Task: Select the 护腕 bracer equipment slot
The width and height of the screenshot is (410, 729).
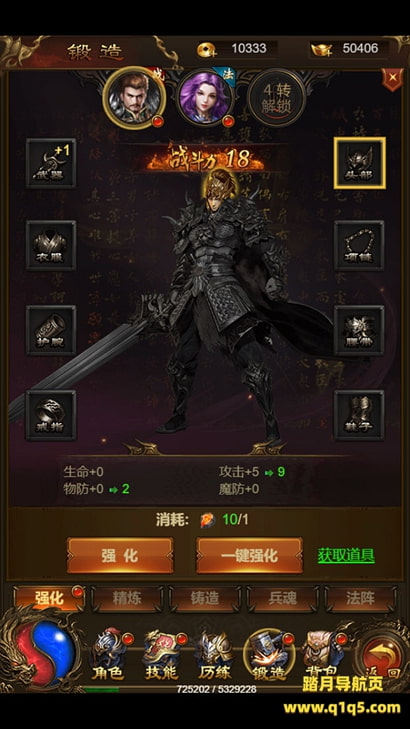Action: pyautogui.click(x=51, y=331)
